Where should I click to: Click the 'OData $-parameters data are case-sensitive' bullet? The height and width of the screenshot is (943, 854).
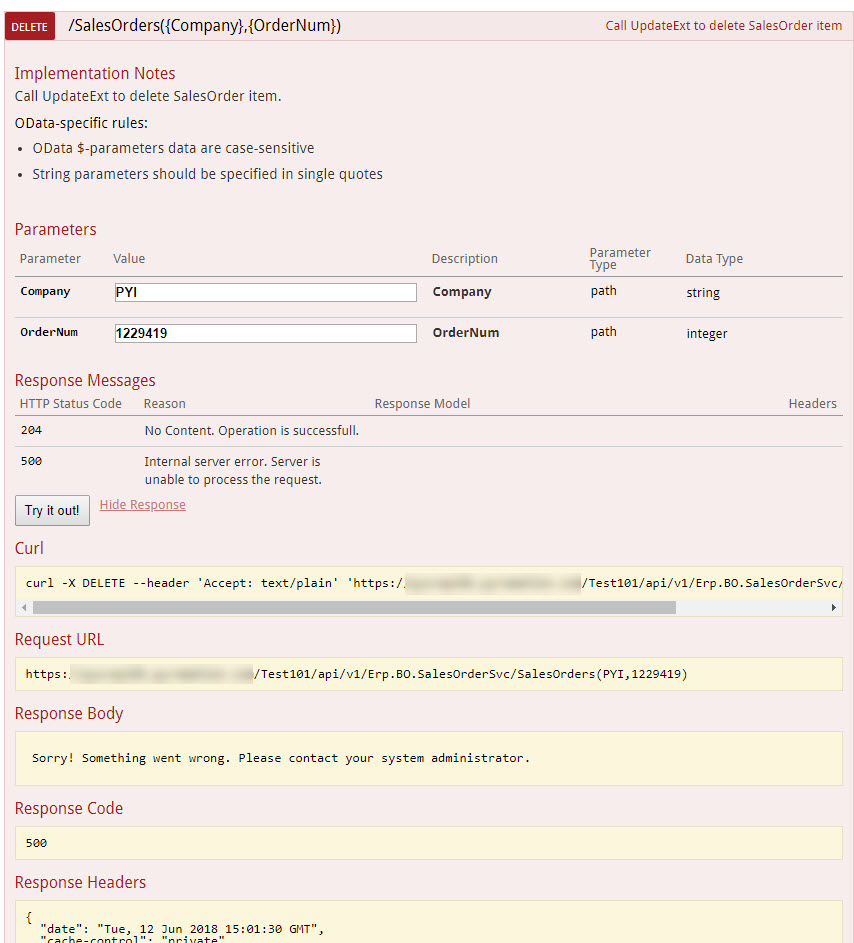click(x=173, y=148)
